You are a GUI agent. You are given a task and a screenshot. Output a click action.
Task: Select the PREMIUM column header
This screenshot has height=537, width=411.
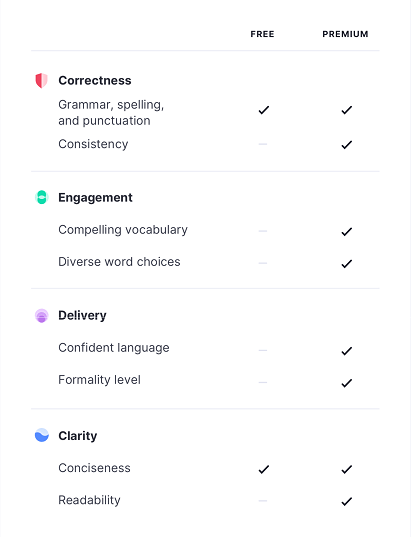coord(345,34)
